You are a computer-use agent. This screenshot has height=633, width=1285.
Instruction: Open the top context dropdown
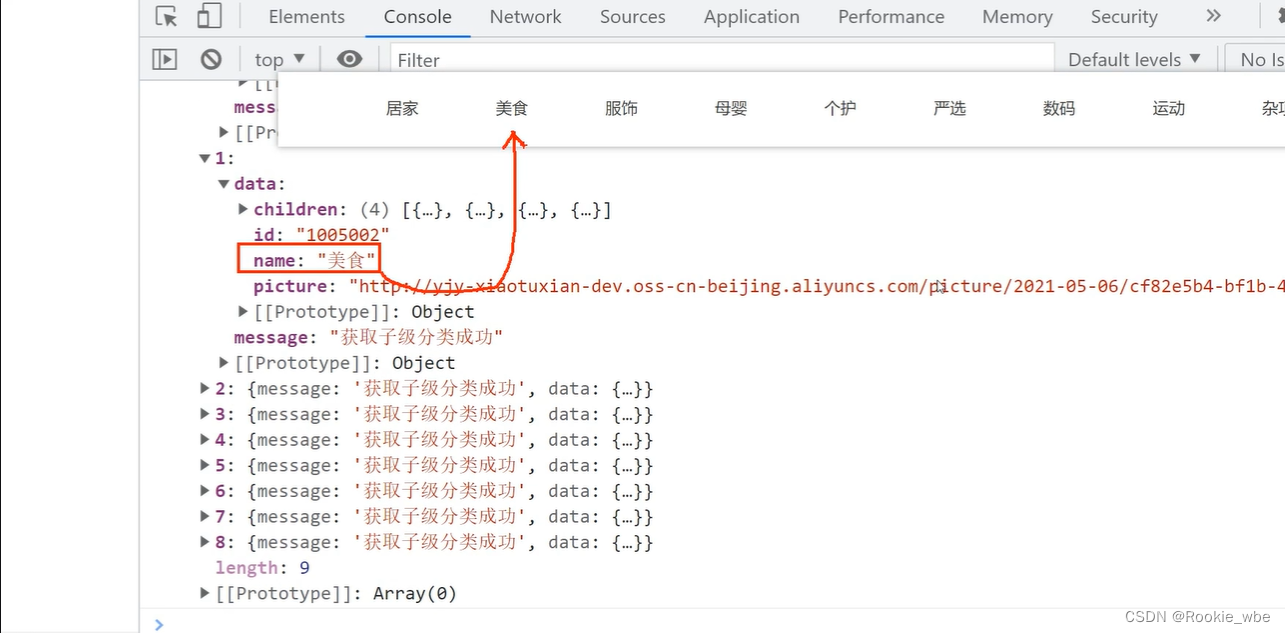point(279,60)
